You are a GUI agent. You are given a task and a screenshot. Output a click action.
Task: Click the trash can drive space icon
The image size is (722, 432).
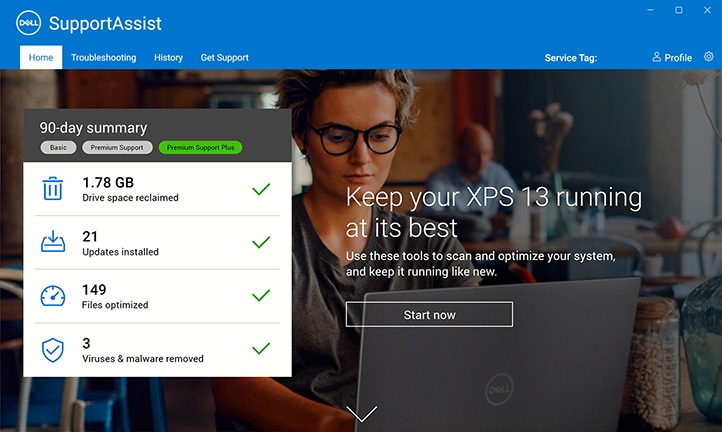(x=52, y=188)
